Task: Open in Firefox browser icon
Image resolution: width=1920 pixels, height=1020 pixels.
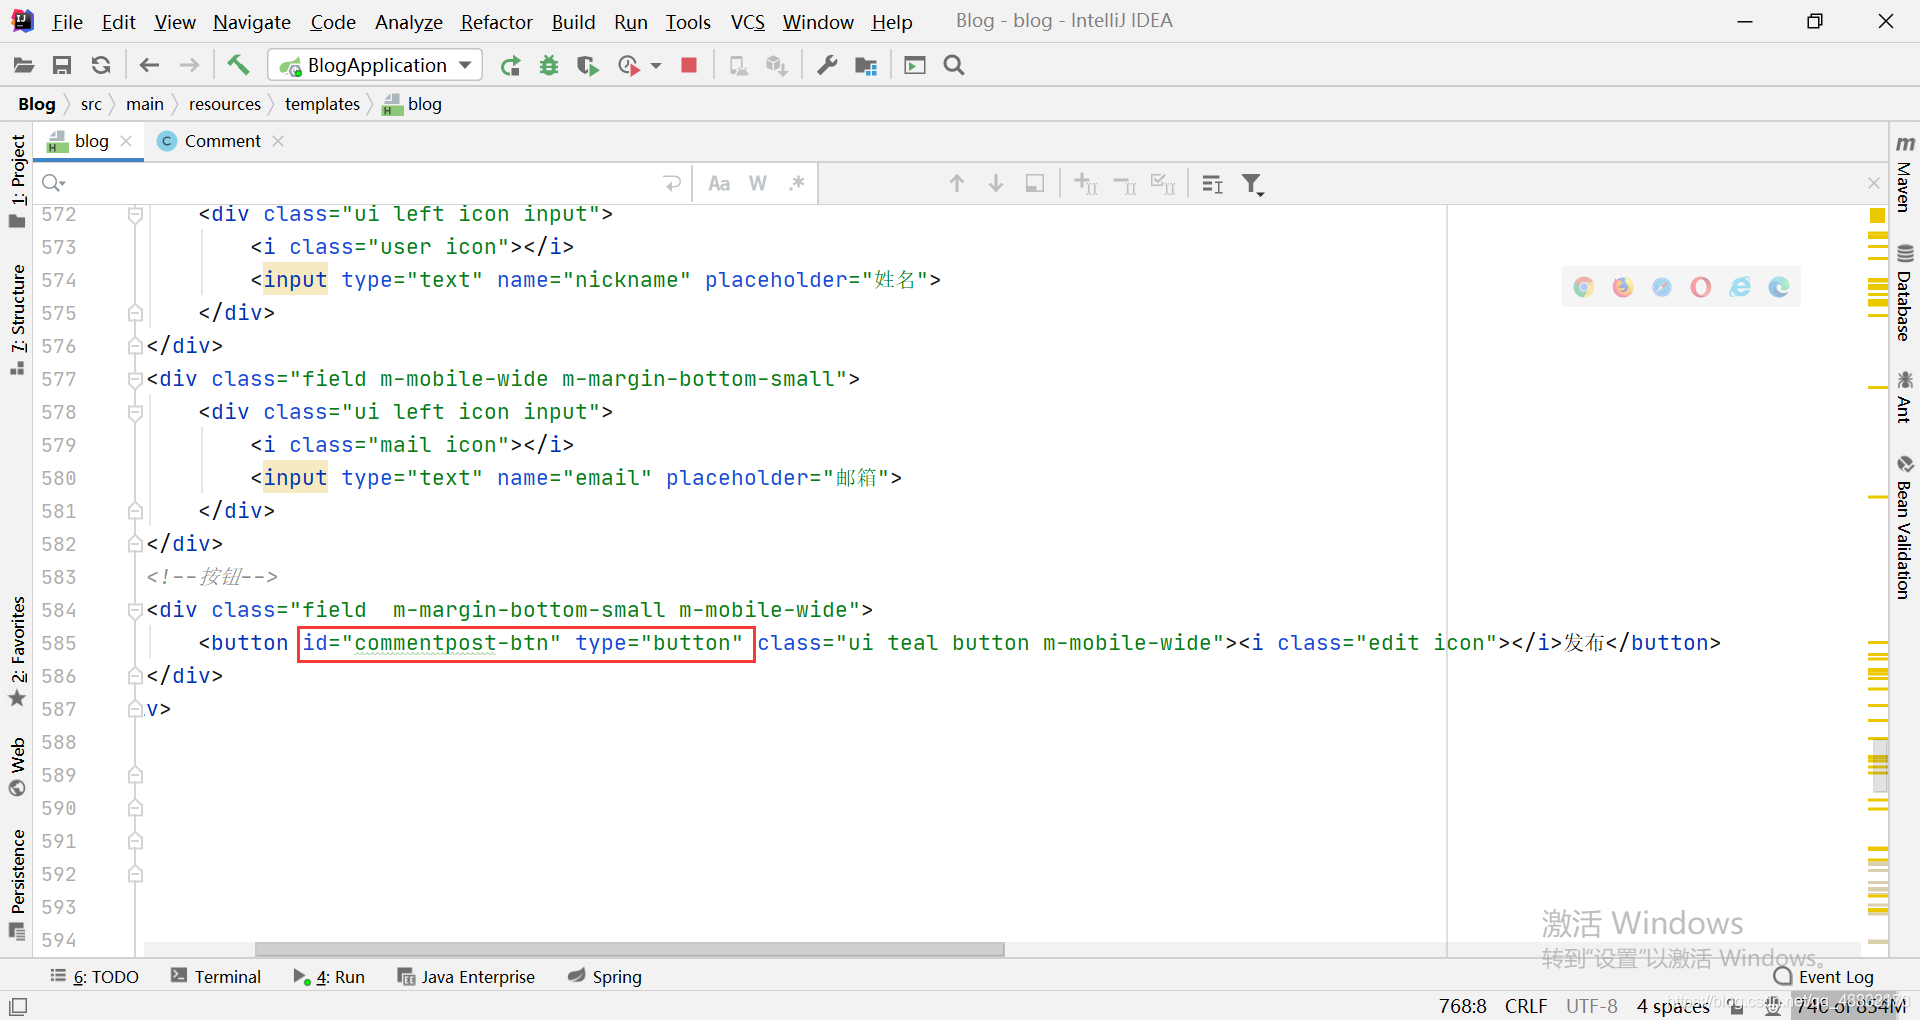Action: [1623, 288]
